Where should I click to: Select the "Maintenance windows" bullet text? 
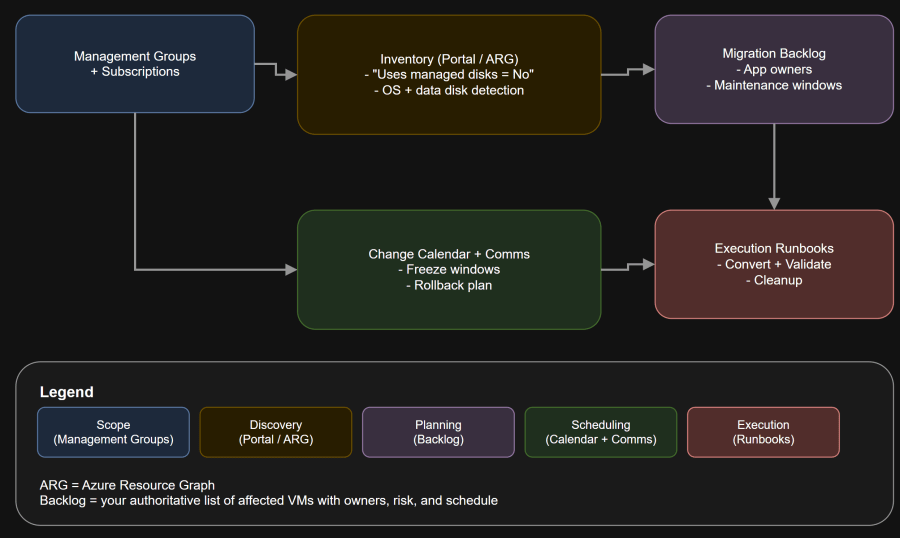(773, 85)
